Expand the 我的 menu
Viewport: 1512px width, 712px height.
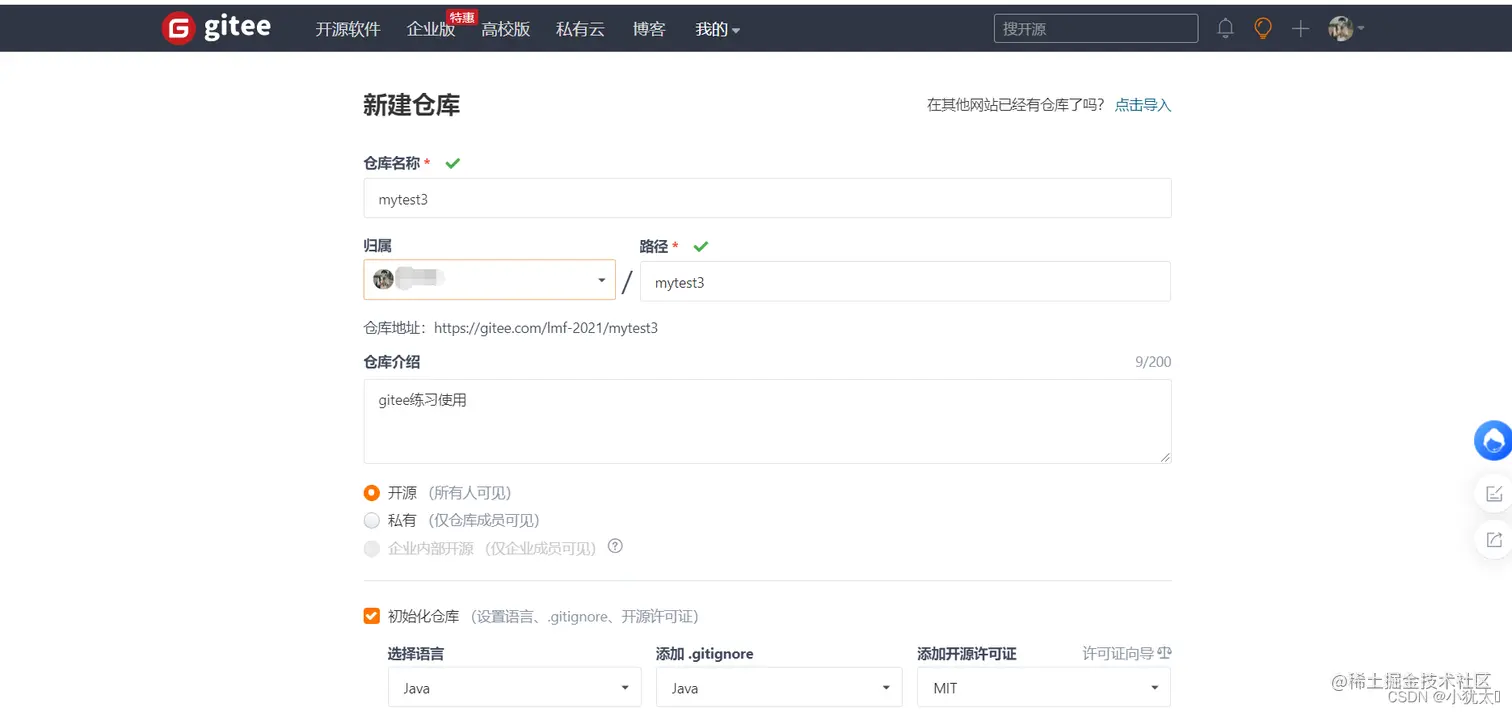pyautogui.click(x=718, y=30)
